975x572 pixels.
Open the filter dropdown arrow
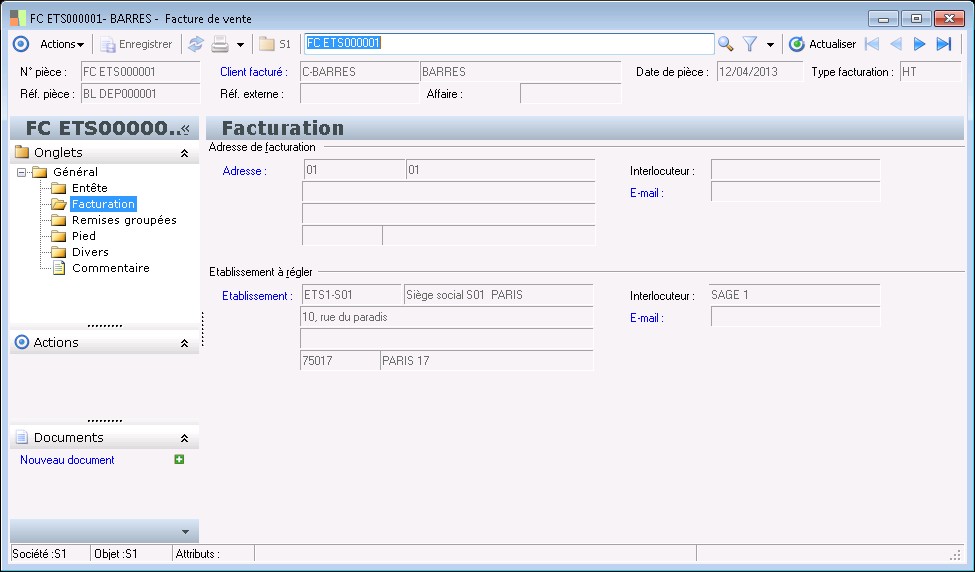pyautogui.click(x=770, y=45)
